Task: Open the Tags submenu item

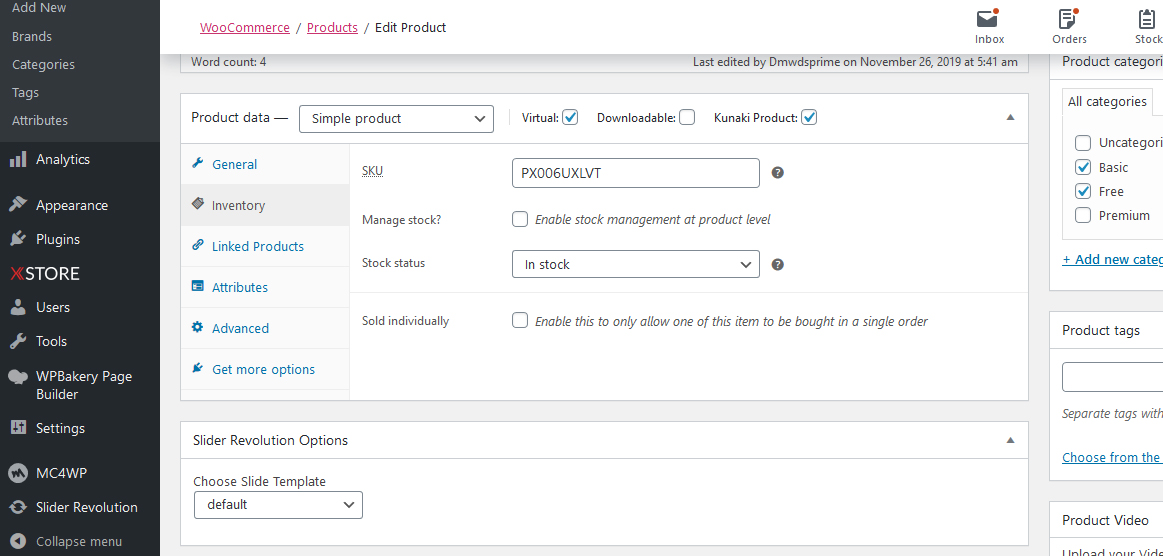Action: click(x=25, y=93)
